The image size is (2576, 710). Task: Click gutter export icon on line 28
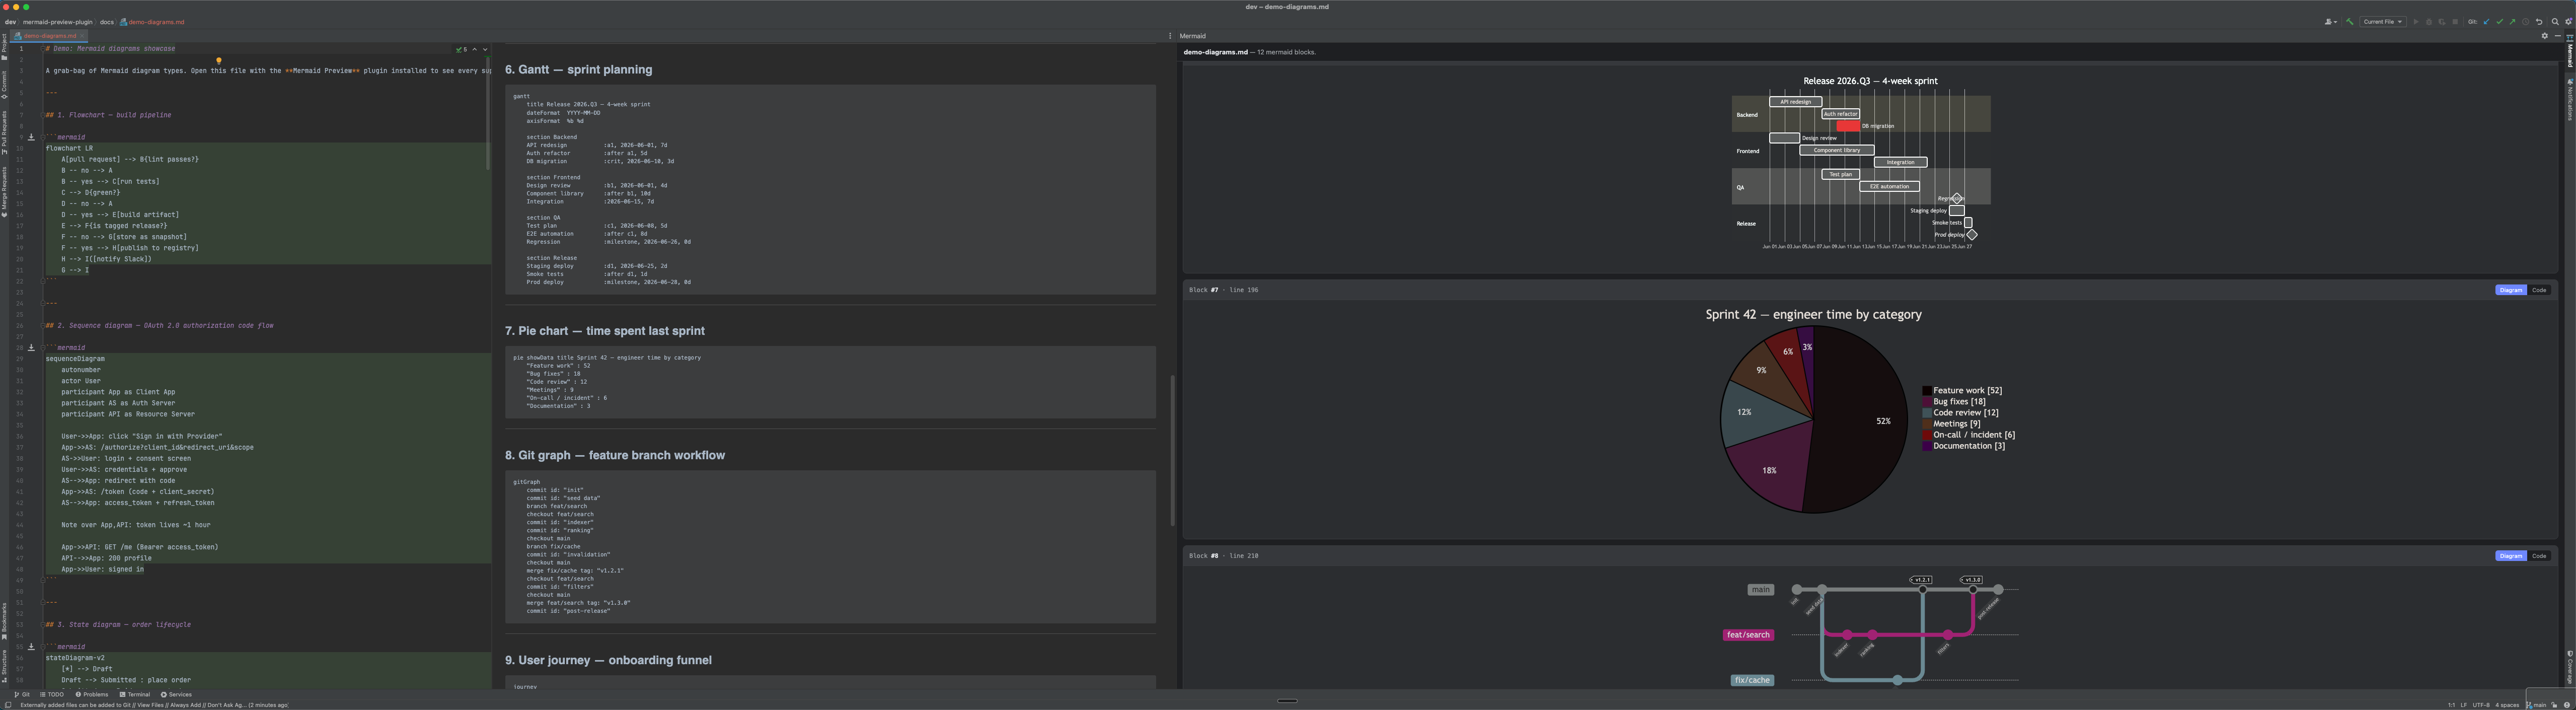coord(31,347)
